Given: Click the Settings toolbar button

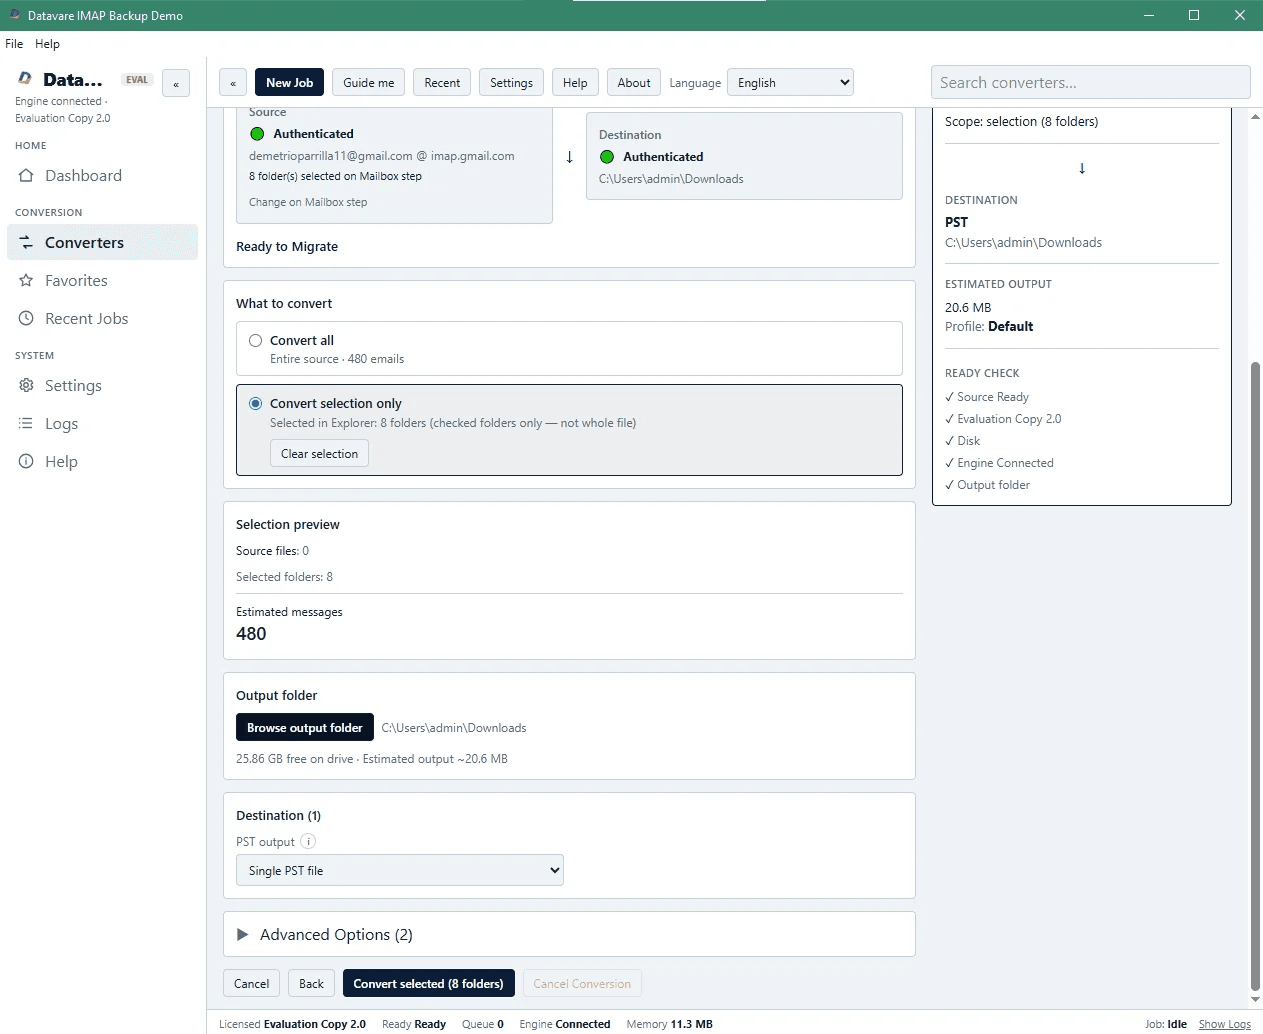Looking at the screenshot, I should 511,83.
